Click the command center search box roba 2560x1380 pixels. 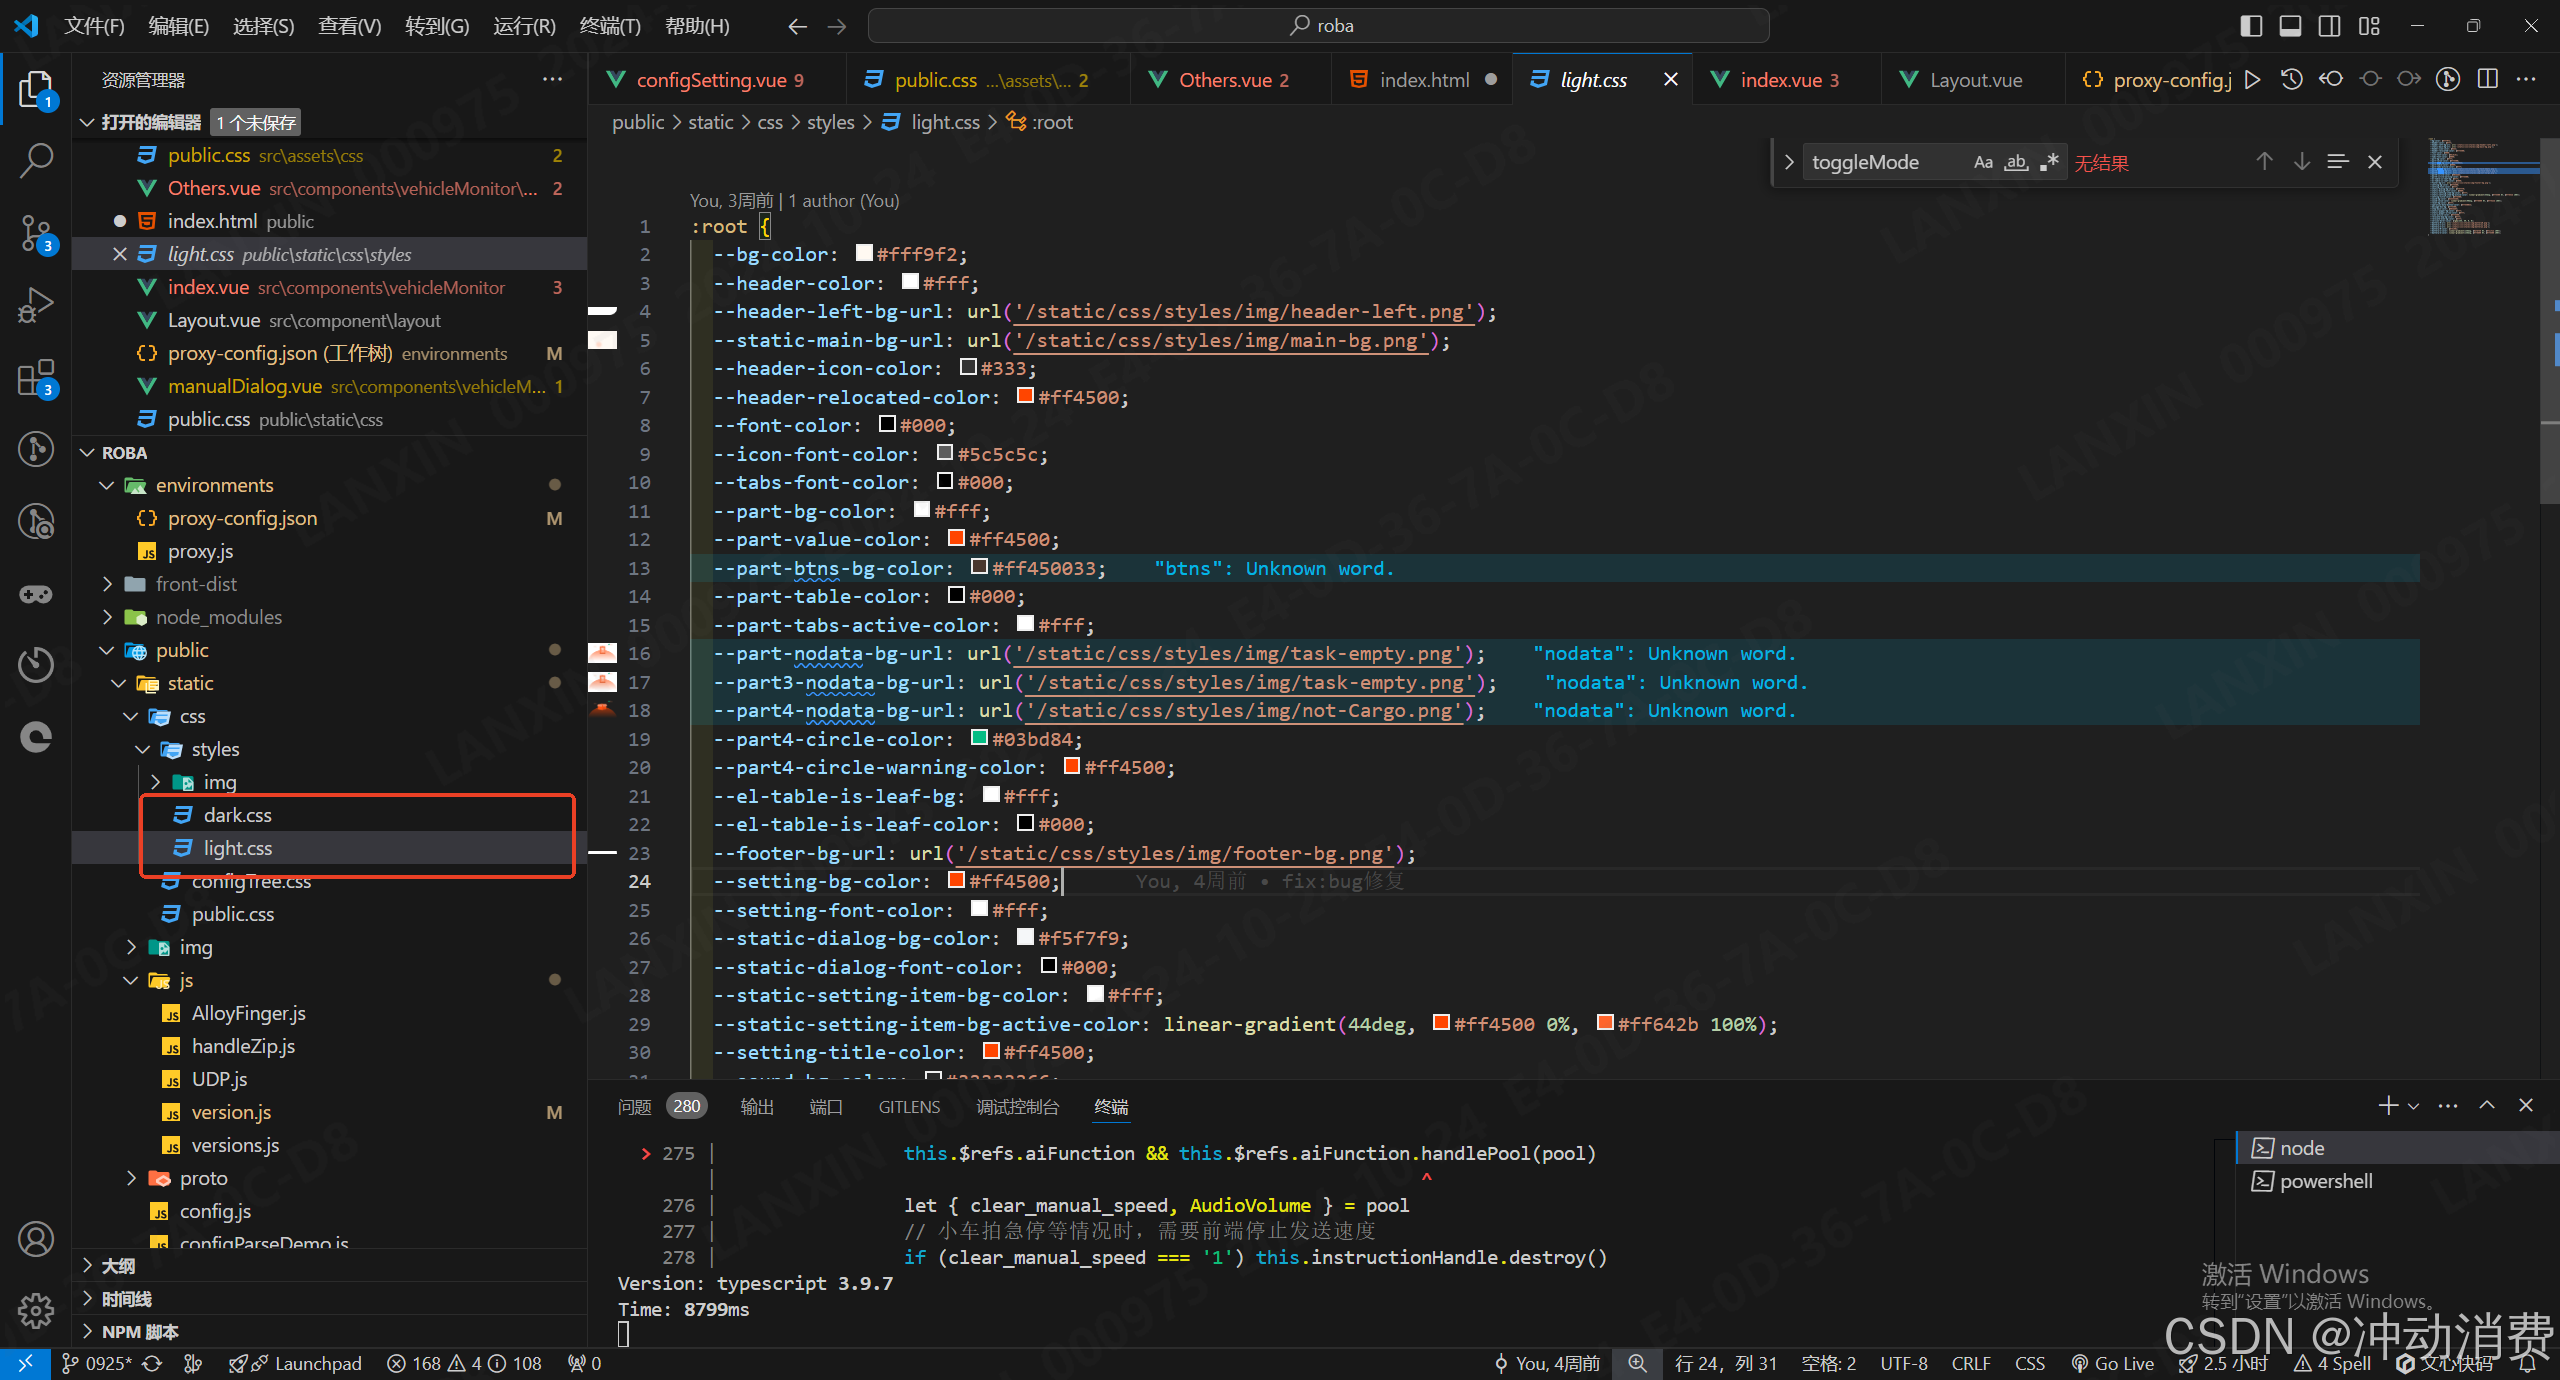point(1318,26)
